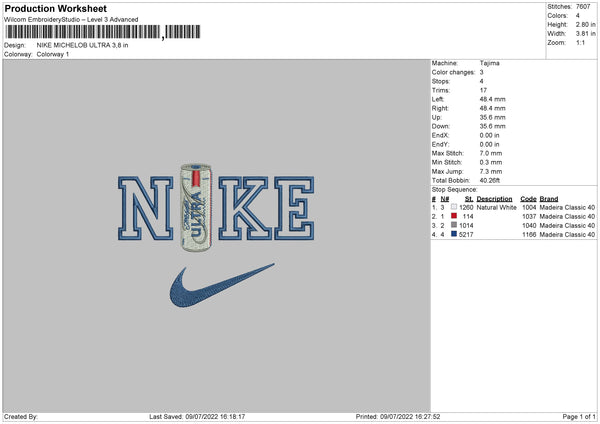This screenshot has height=424, width=600.
Task: Click the Min Stitch value 0.3 mm
Action: coord(491,162)
